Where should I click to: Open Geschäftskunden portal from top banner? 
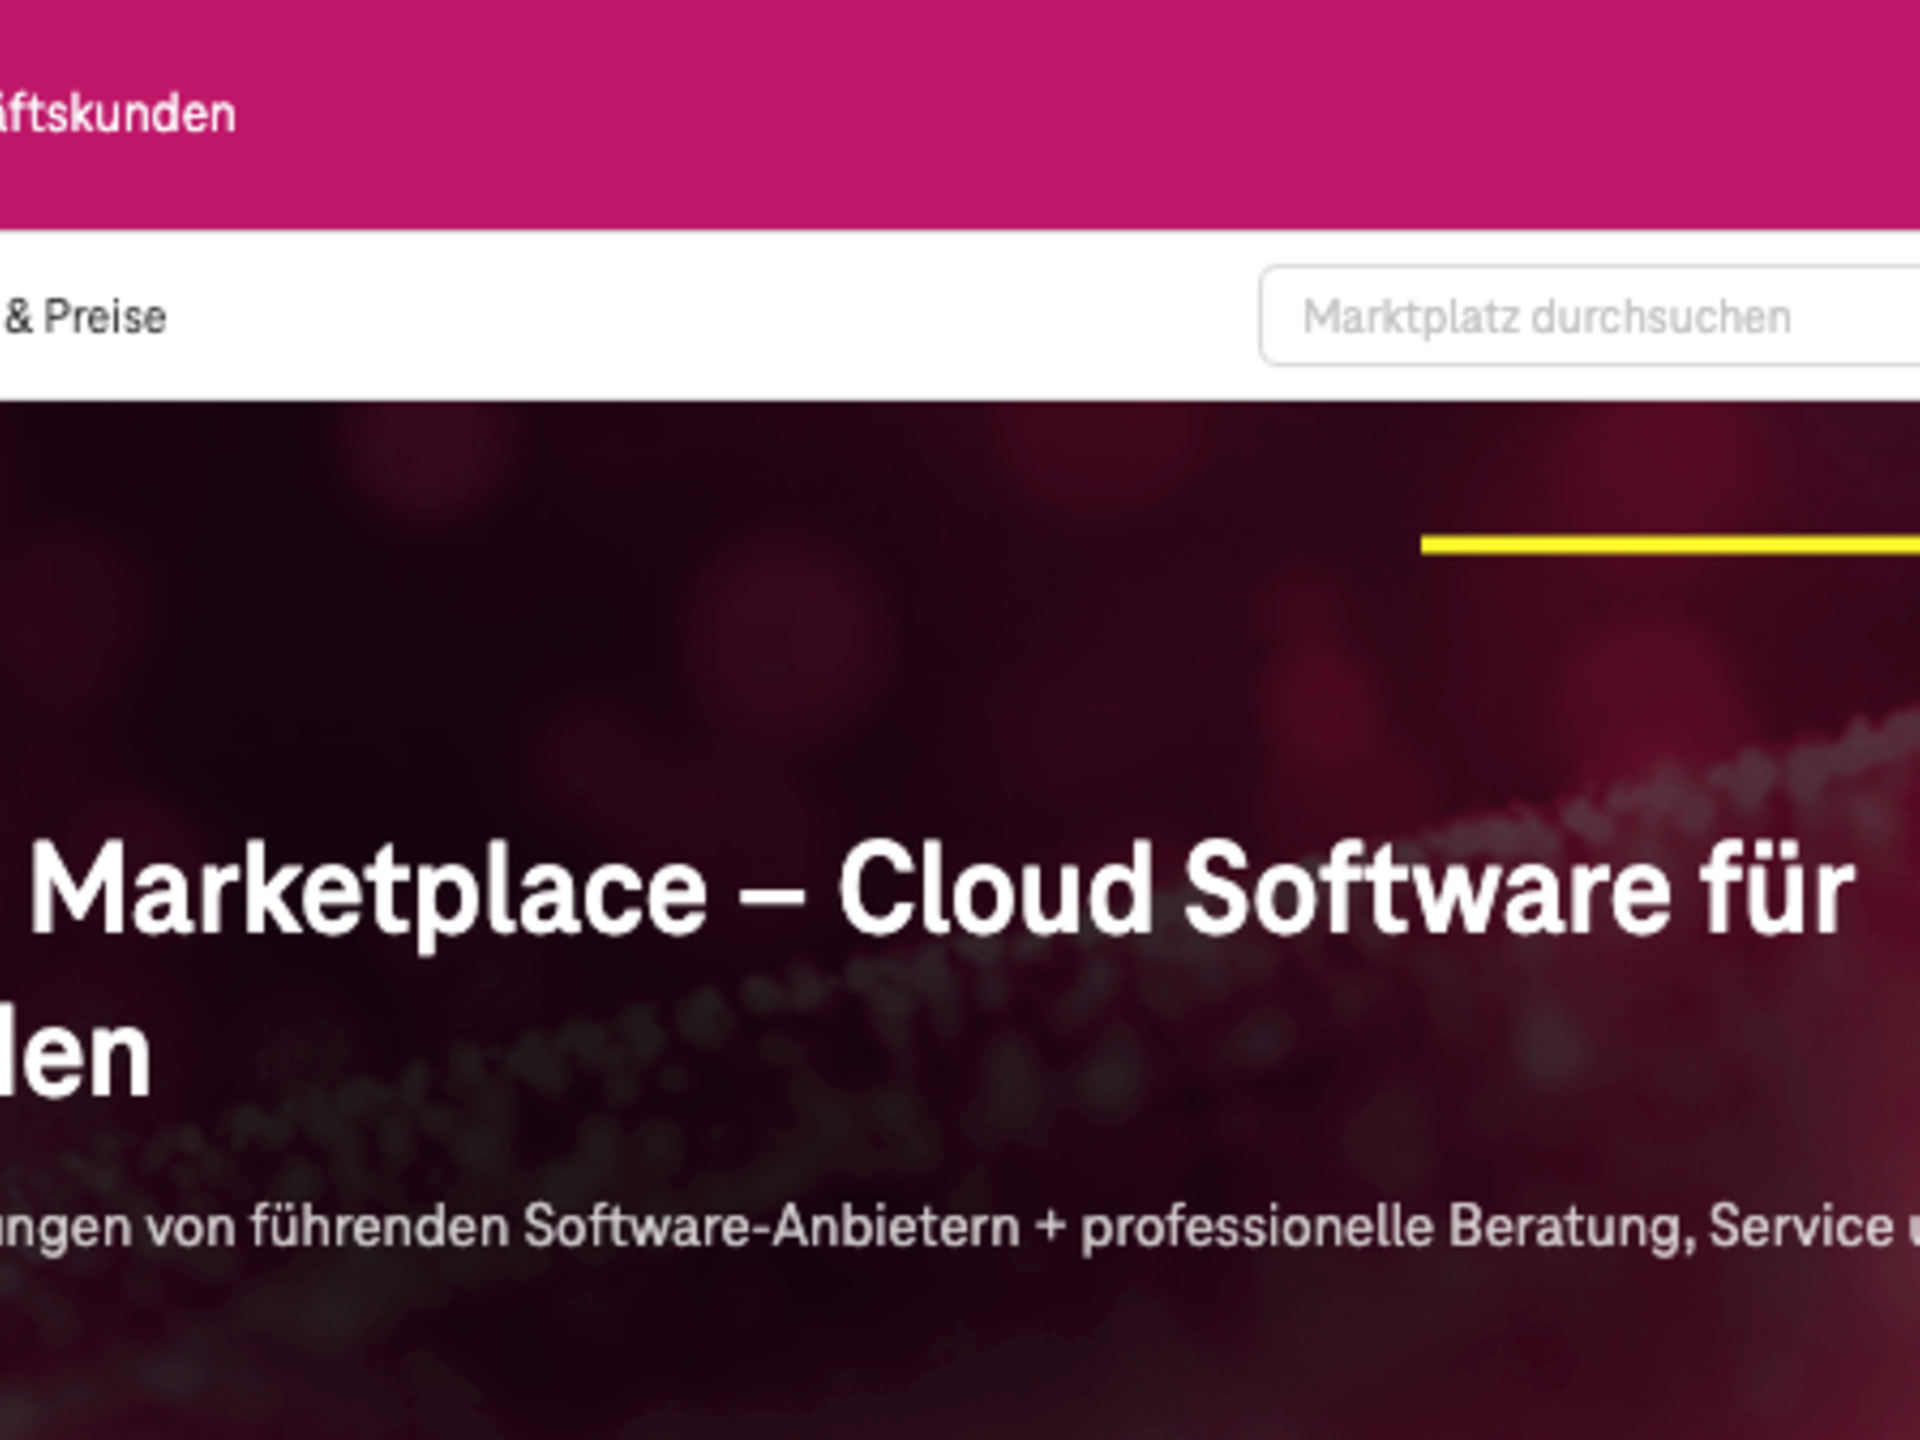115,112
